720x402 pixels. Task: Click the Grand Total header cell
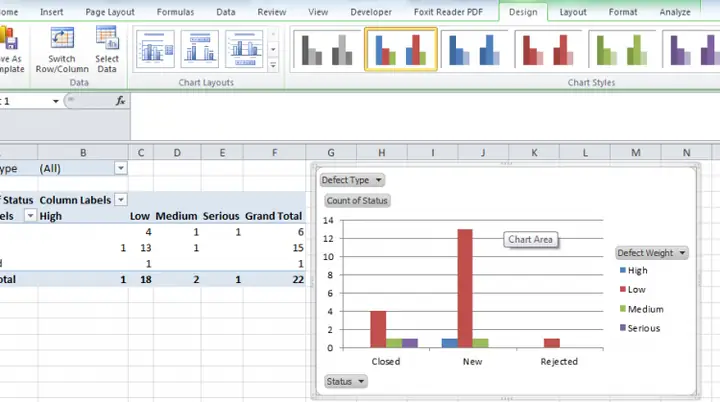(x=274, y=216)
